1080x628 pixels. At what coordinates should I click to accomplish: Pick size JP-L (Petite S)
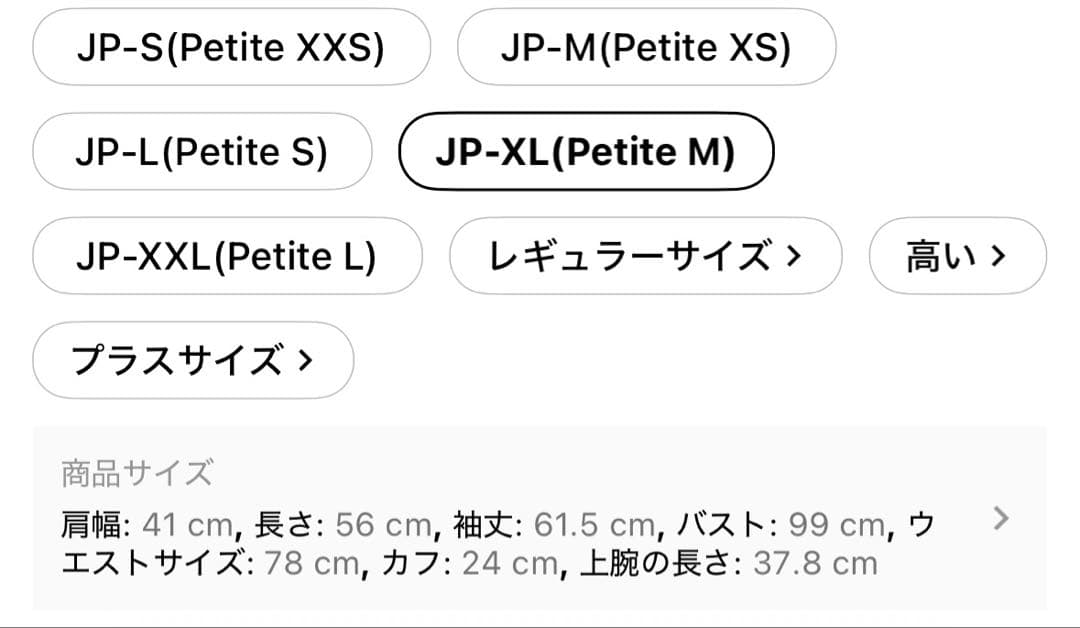pos(201,152)
